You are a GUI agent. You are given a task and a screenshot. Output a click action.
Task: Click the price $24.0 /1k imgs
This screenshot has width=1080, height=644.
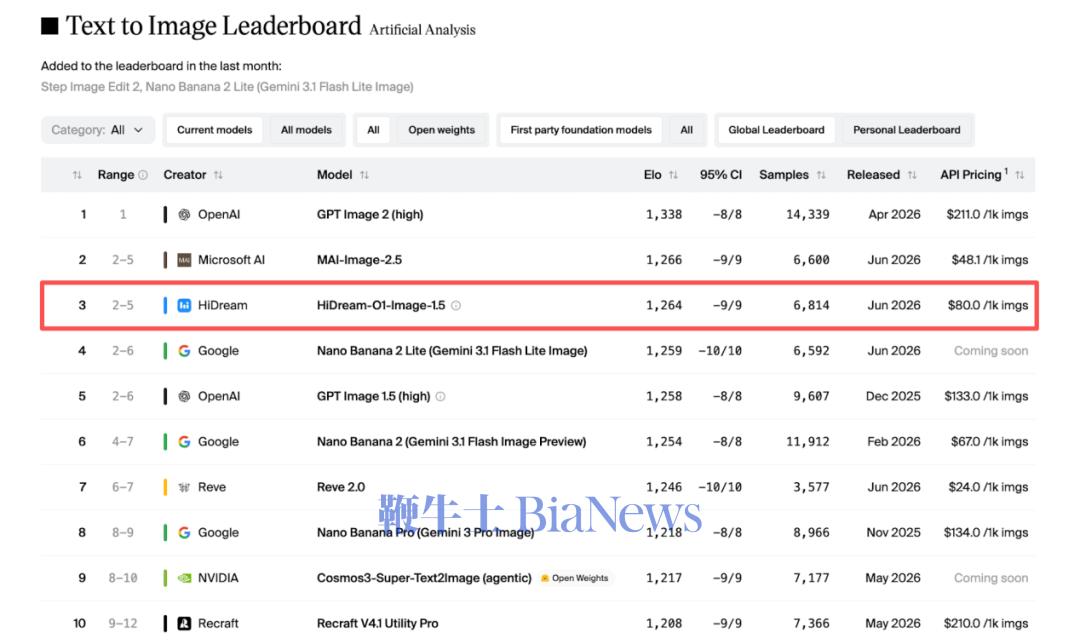988,487
